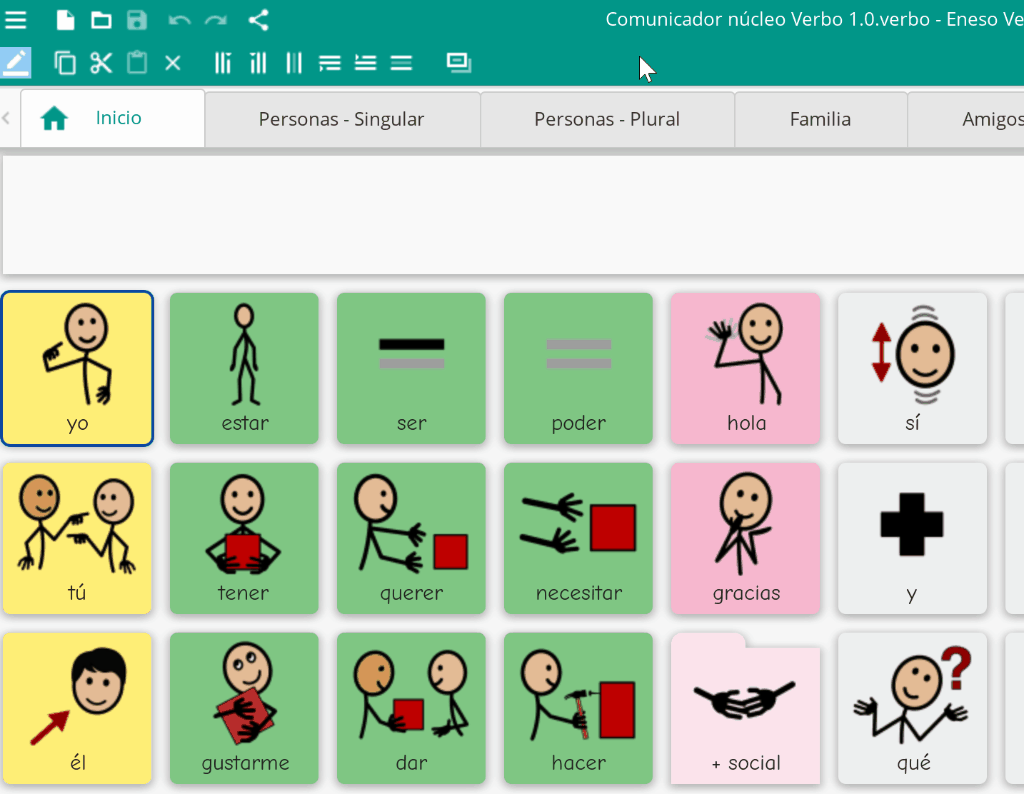Save the current board file
This screenshot has height=794, width=1024.
click(136, 20)
